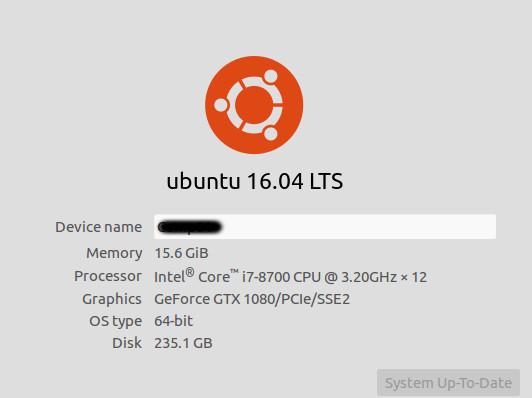Click the × 12 thread count
532x398 pixels.
414,277
